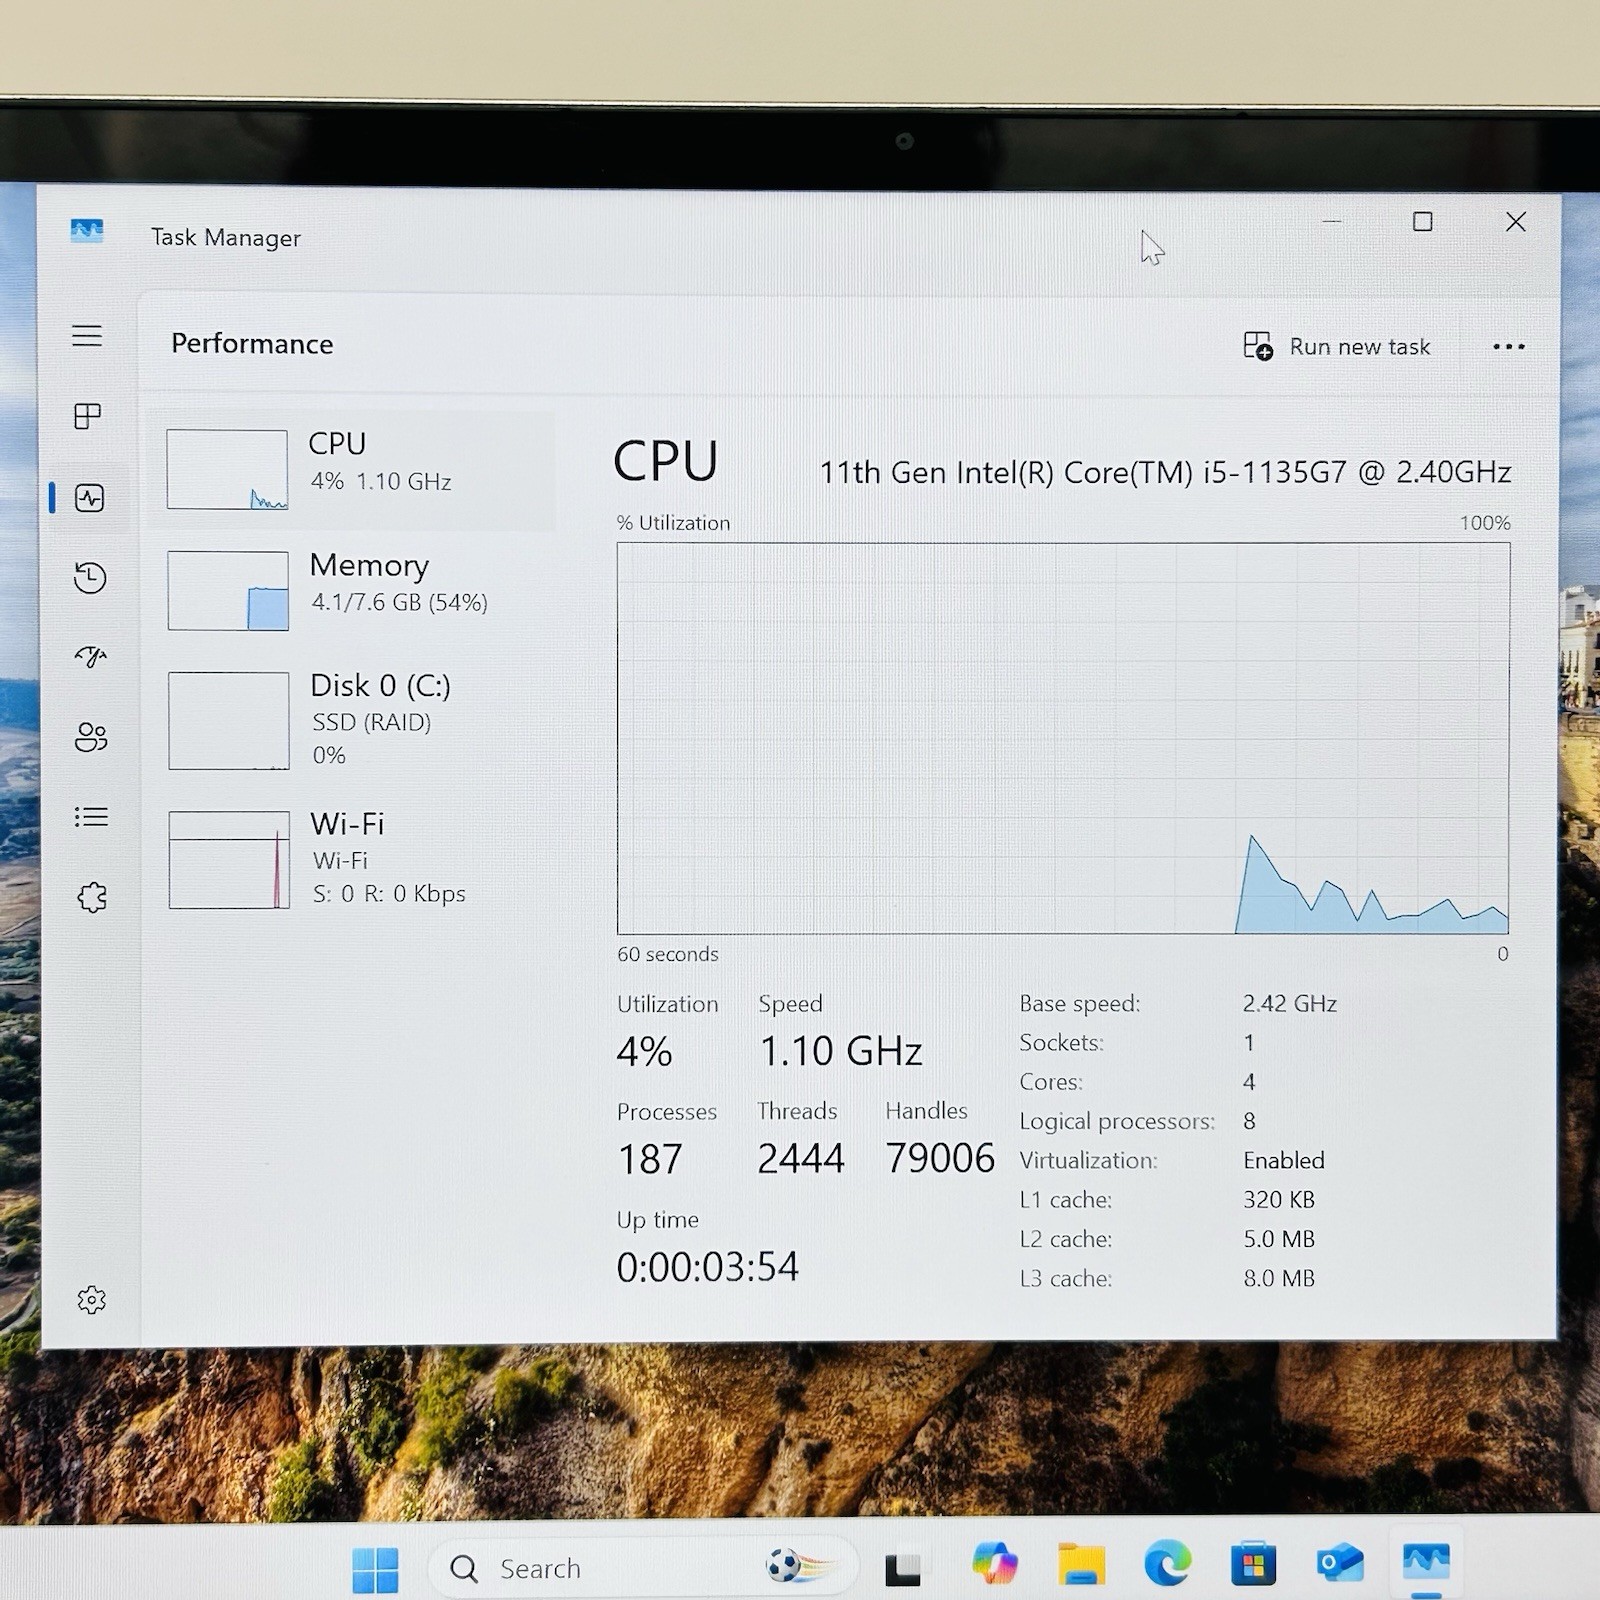Screen dimensions: 1600x1600
Task: Open Microsoft Store from the taskbar
Action: tap(1253, 1563)
